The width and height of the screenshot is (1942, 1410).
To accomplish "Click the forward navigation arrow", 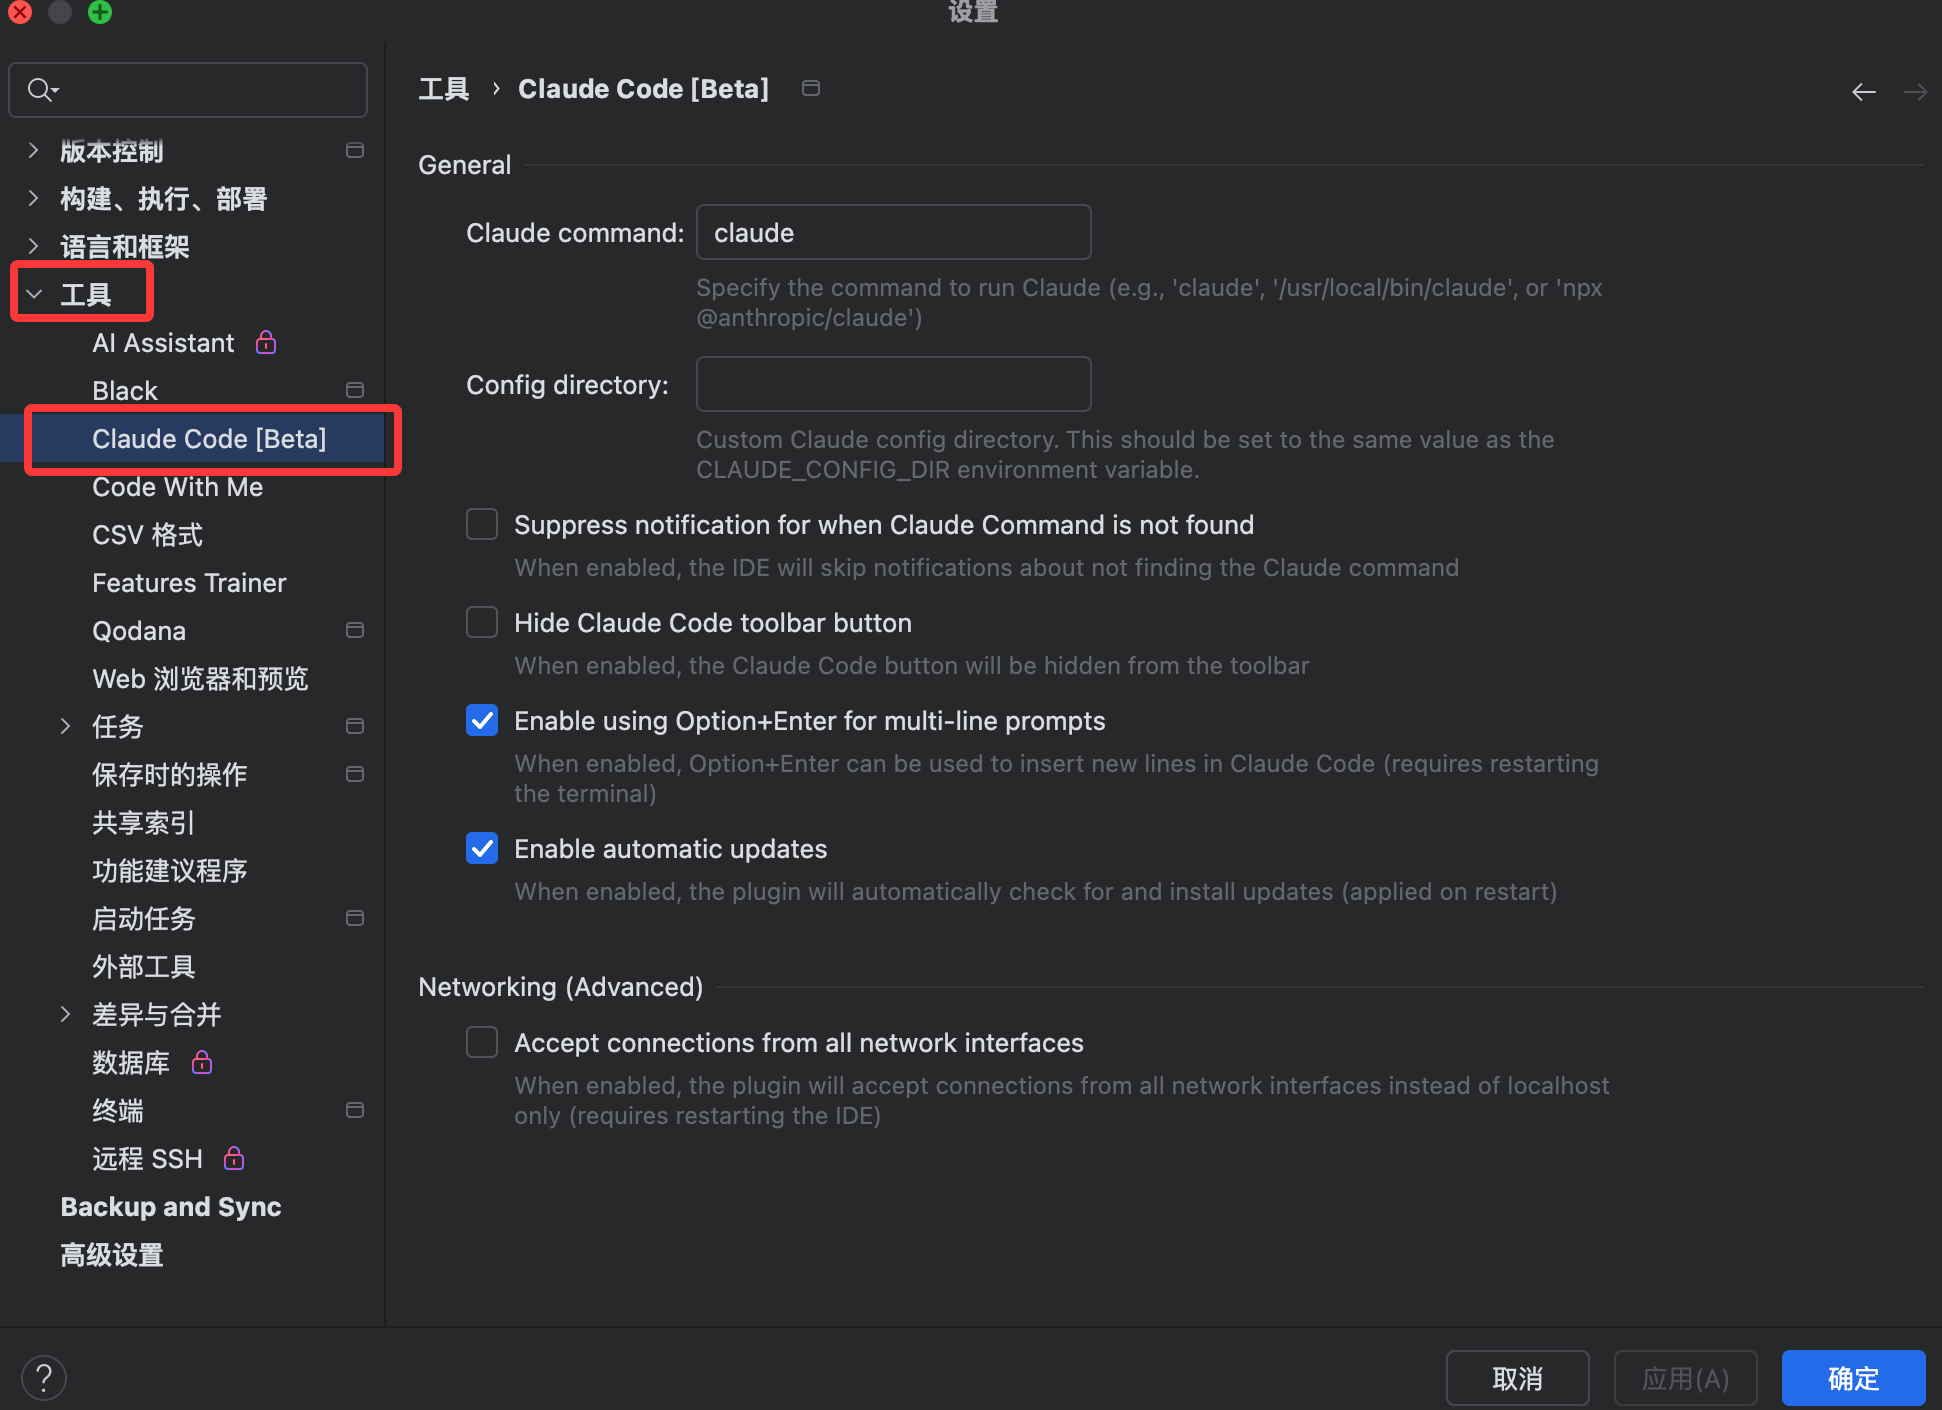I will click(x=1915, y=92).
